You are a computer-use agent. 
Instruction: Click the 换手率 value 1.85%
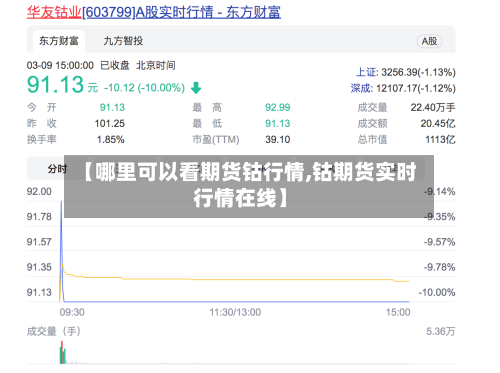pyautogui.click(x=111, y=139)
